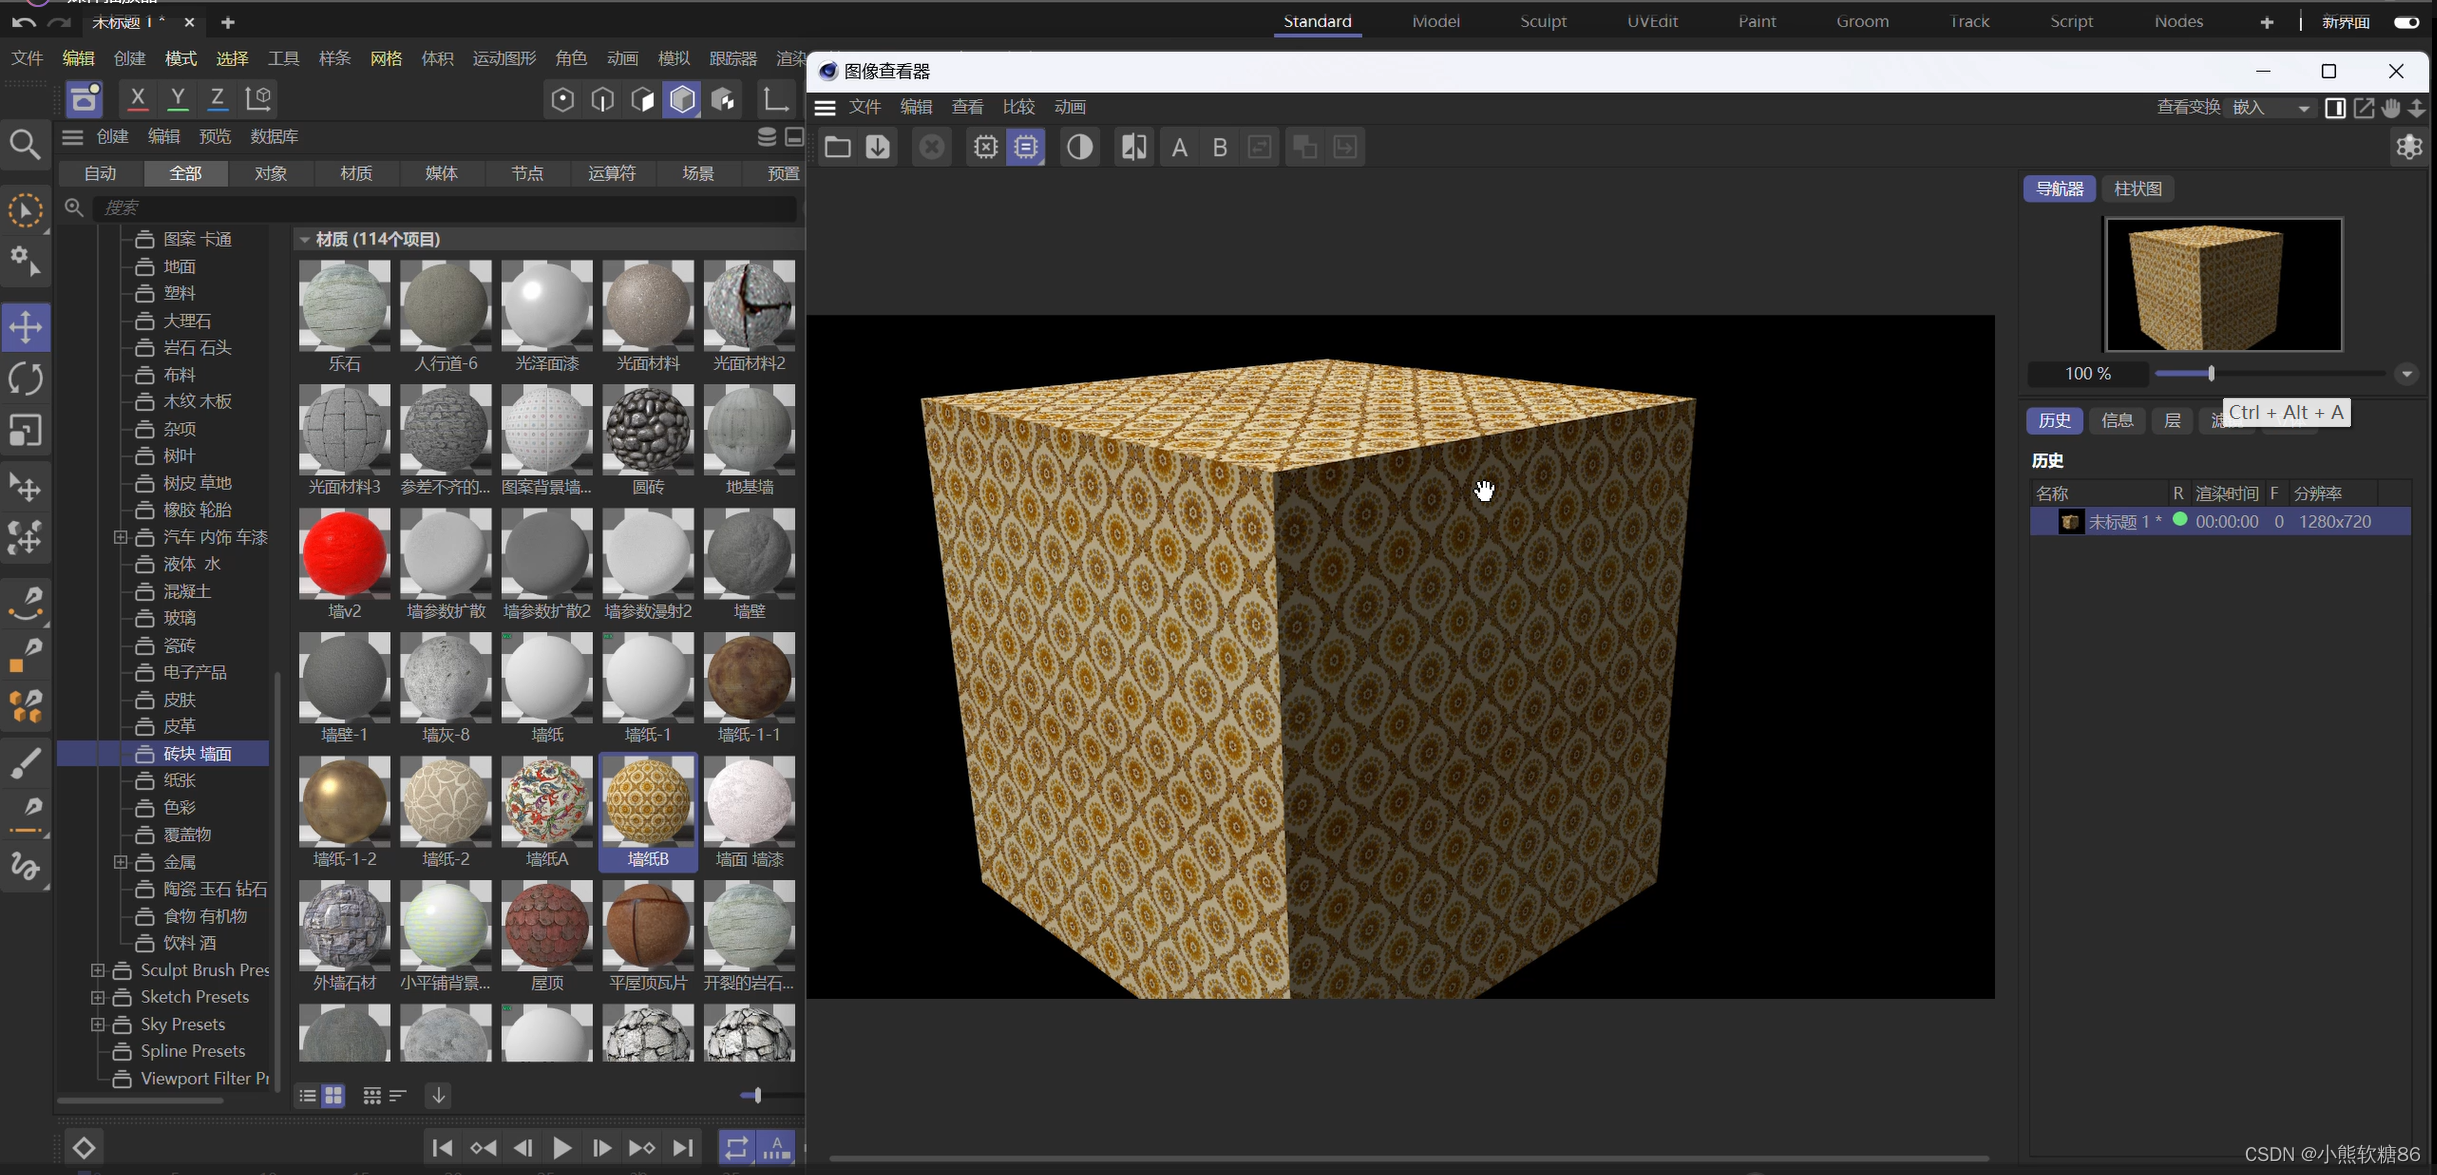The width and height of the screenshot is (2437, 1175).
Task: Select the Rotate tool in left toolbar
Action: pyautogui.click(x=25, y=379)
